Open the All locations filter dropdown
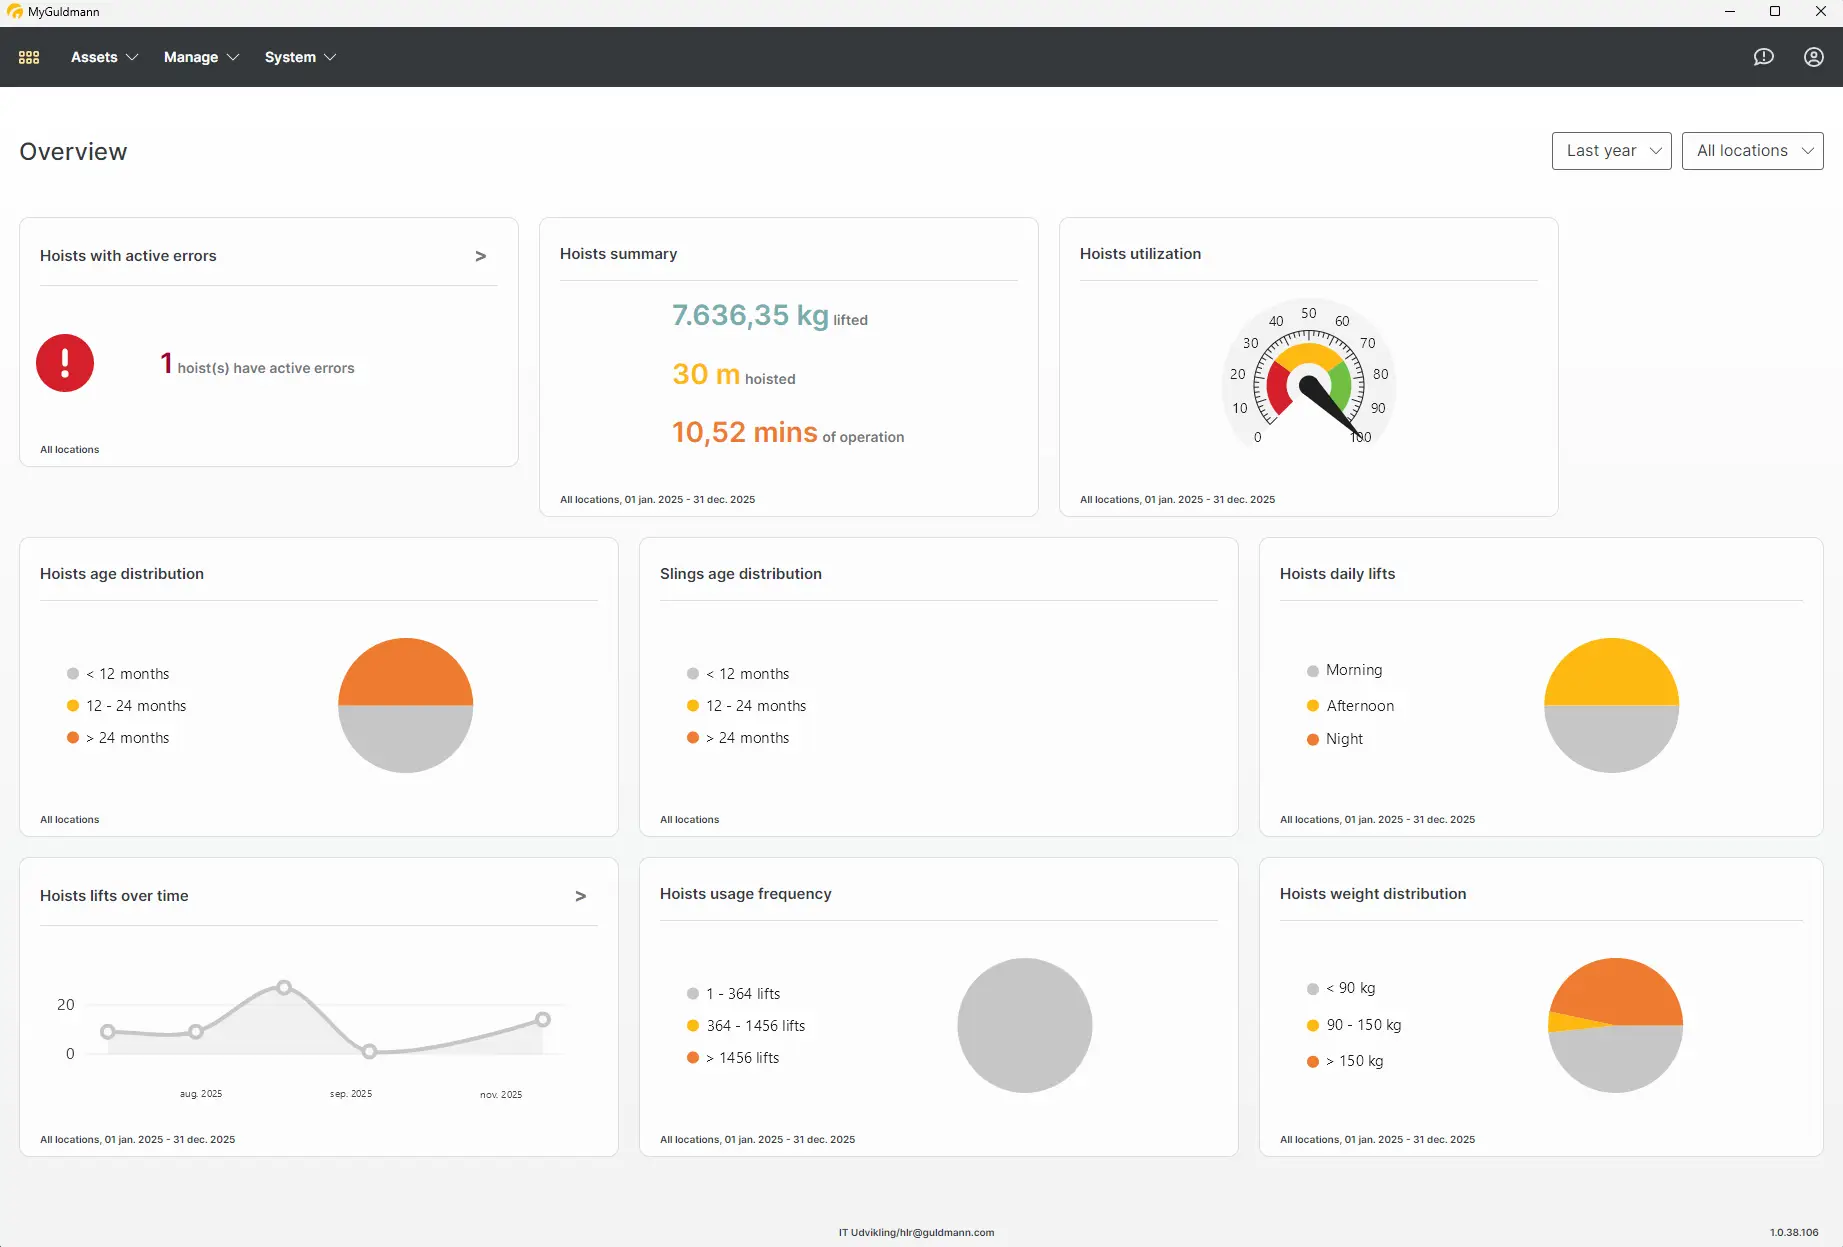The height and width of the screenshot is (1247, 1843). 1752,150
